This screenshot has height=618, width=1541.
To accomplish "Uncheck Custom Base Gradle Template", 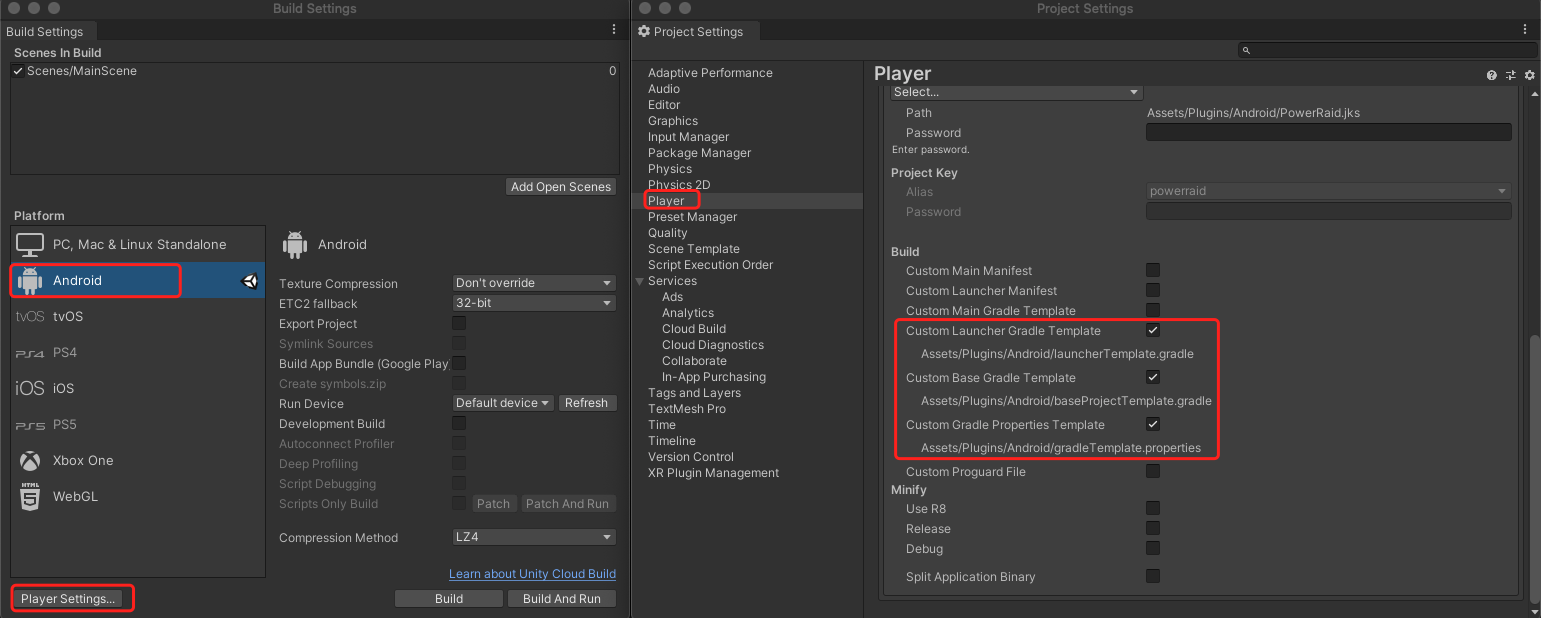I will coord(1153,377).
